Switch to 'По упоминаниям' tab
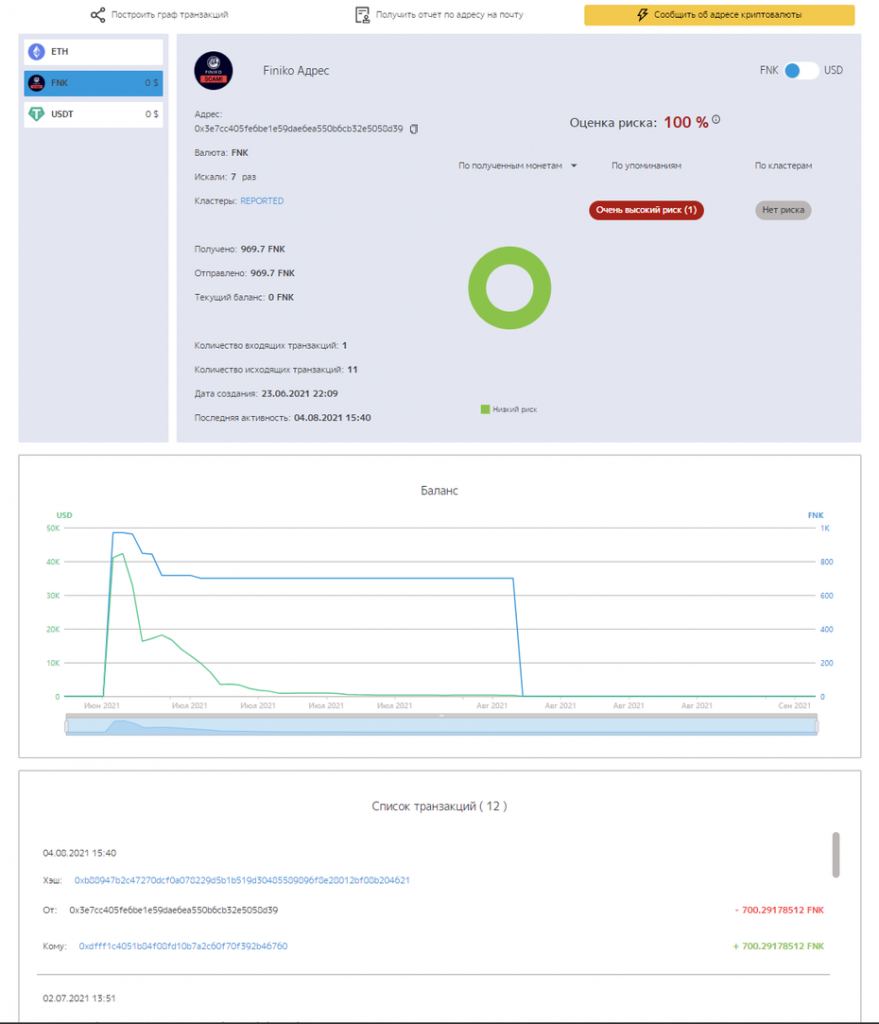879x1024 pixels. [x=647, y=166]
